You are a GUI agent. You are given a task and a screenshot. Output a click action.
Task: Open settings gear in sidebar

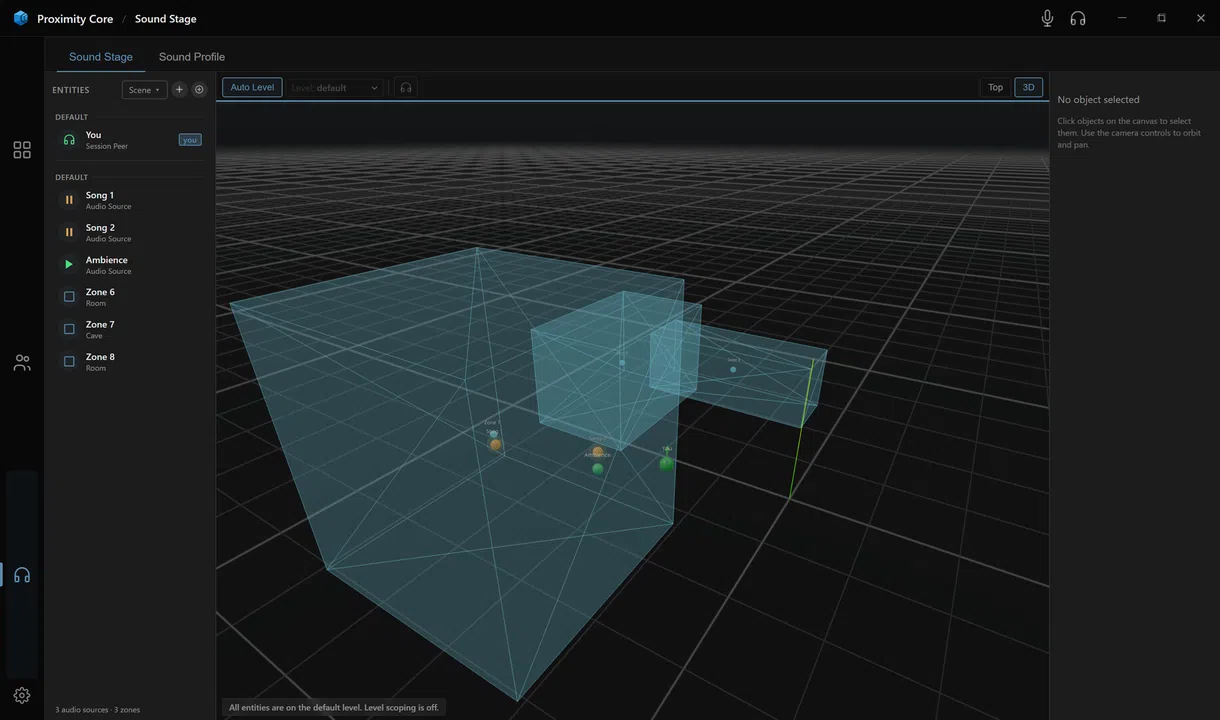pos(22,695)
